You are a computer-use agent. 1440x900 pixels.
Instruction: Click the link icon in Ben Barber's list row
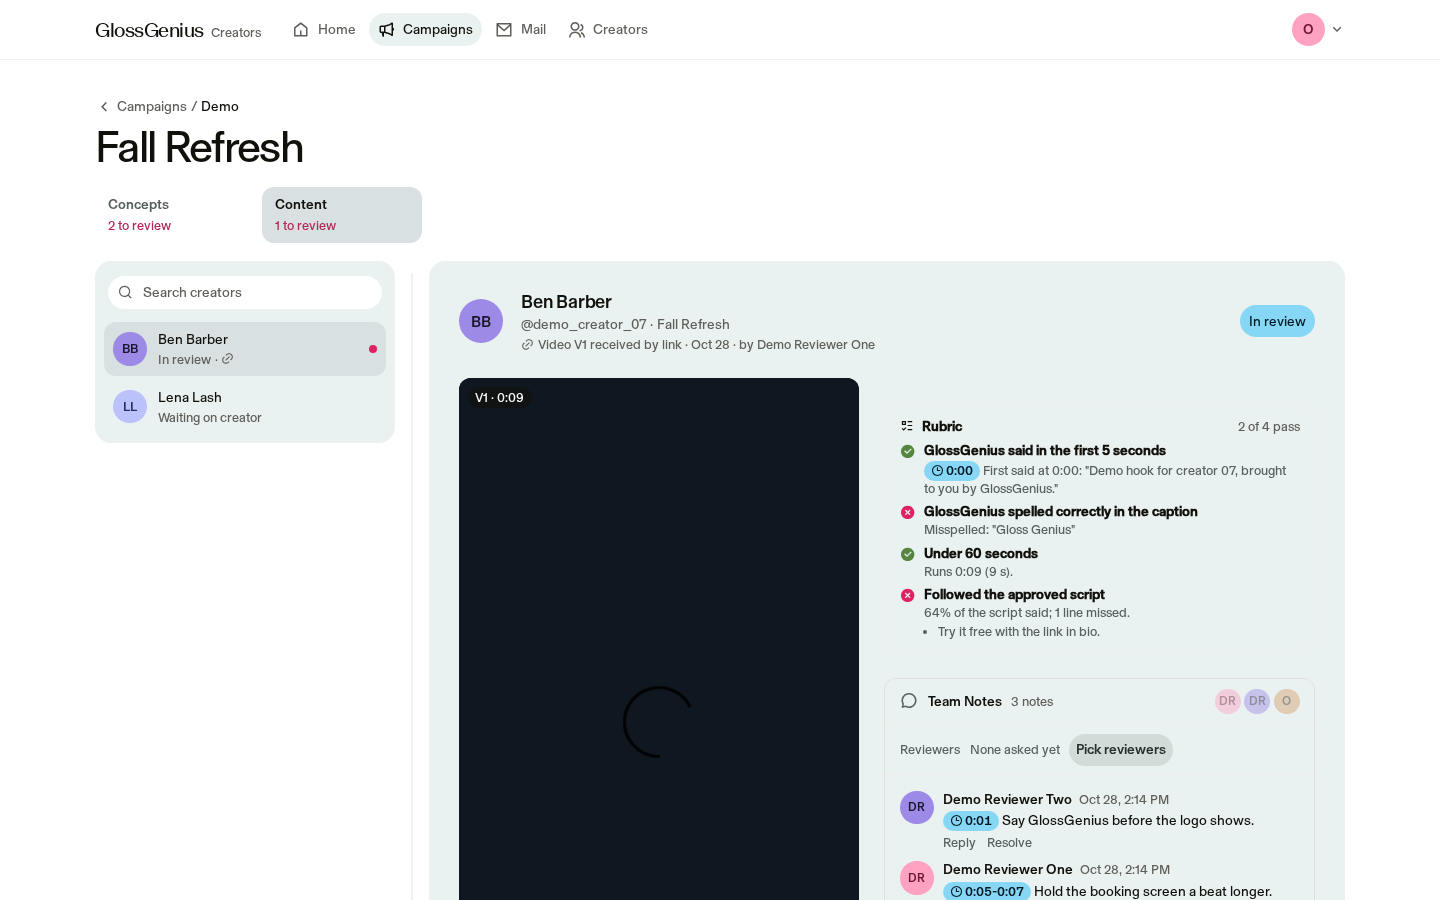click(228, 359)
